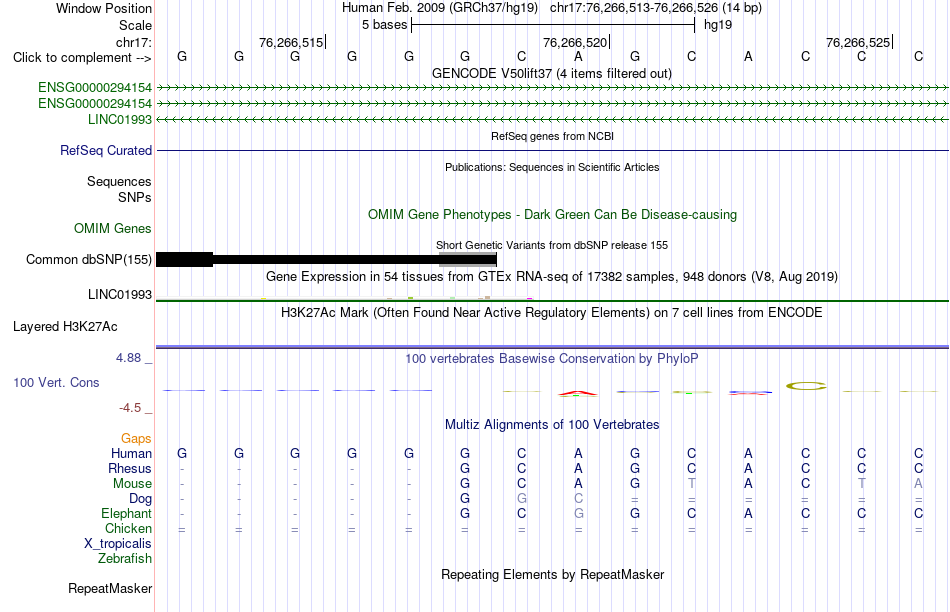
Task: Click the 76,266,515 coordinate label
Action: pyautogui.click(x=291, y=42)
